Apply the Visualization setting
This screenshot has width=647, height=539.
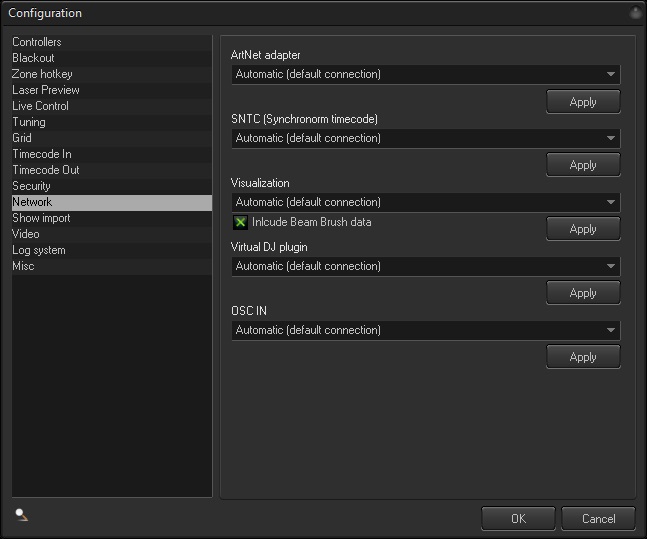pyautogui.click(x=583, y=229)
